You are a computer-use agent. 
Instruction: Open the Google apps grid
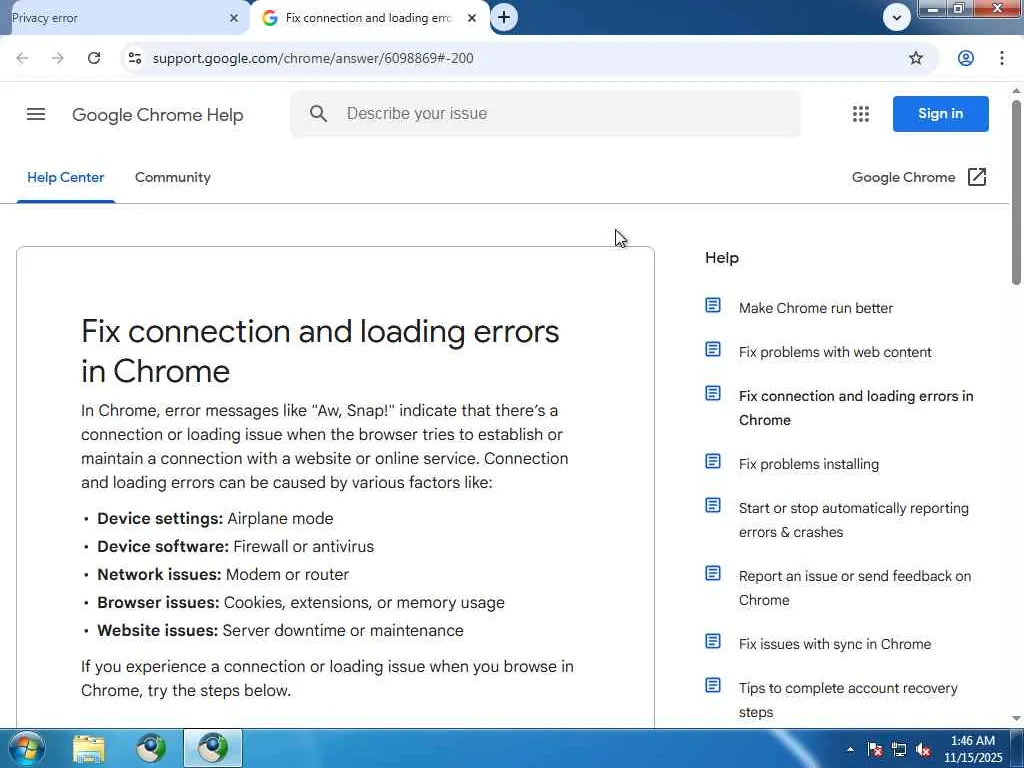(x=861, y=114)
